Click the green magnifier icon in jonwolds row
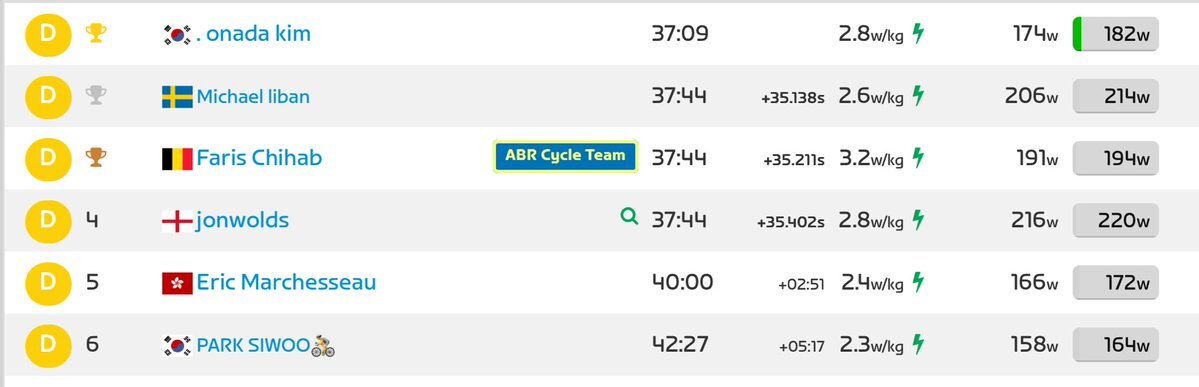 (629, 217)
